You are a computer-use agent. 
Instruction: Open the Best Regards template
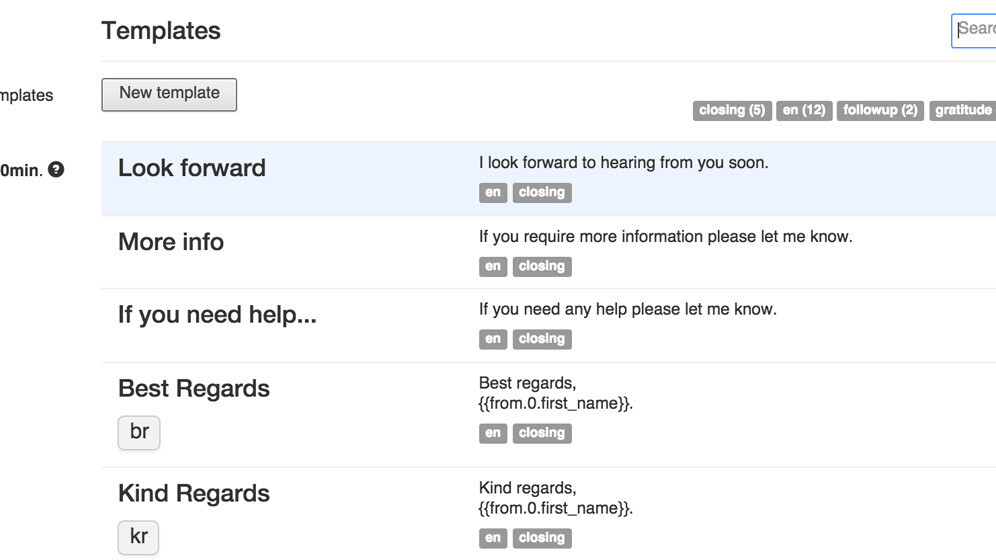click(x=194, y=388)
